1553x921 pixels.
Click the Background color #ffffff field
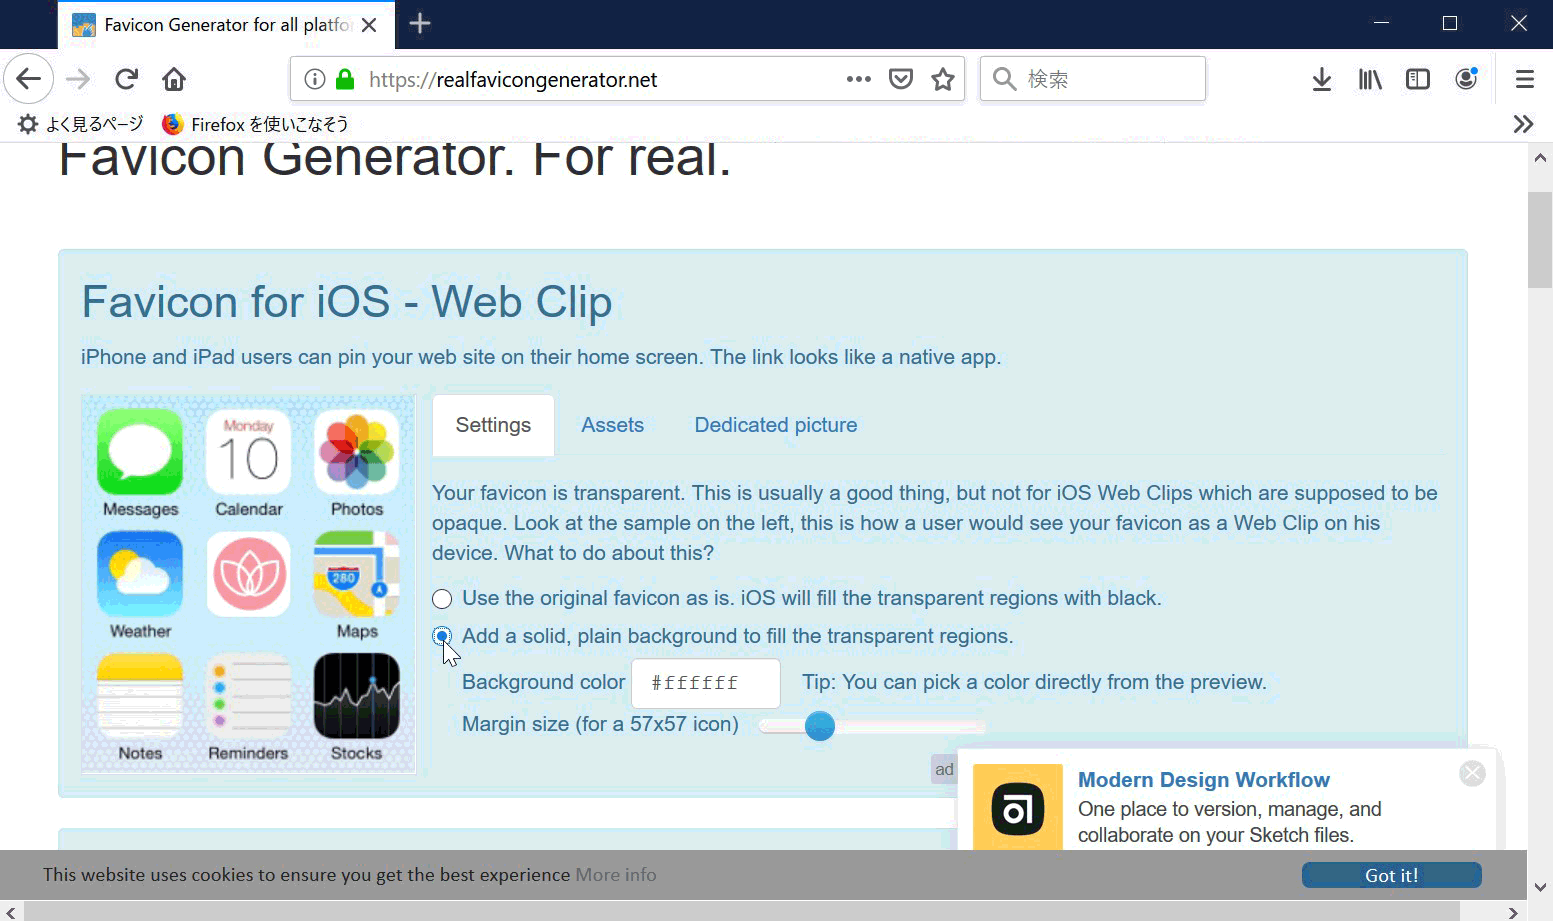(706, 683)
